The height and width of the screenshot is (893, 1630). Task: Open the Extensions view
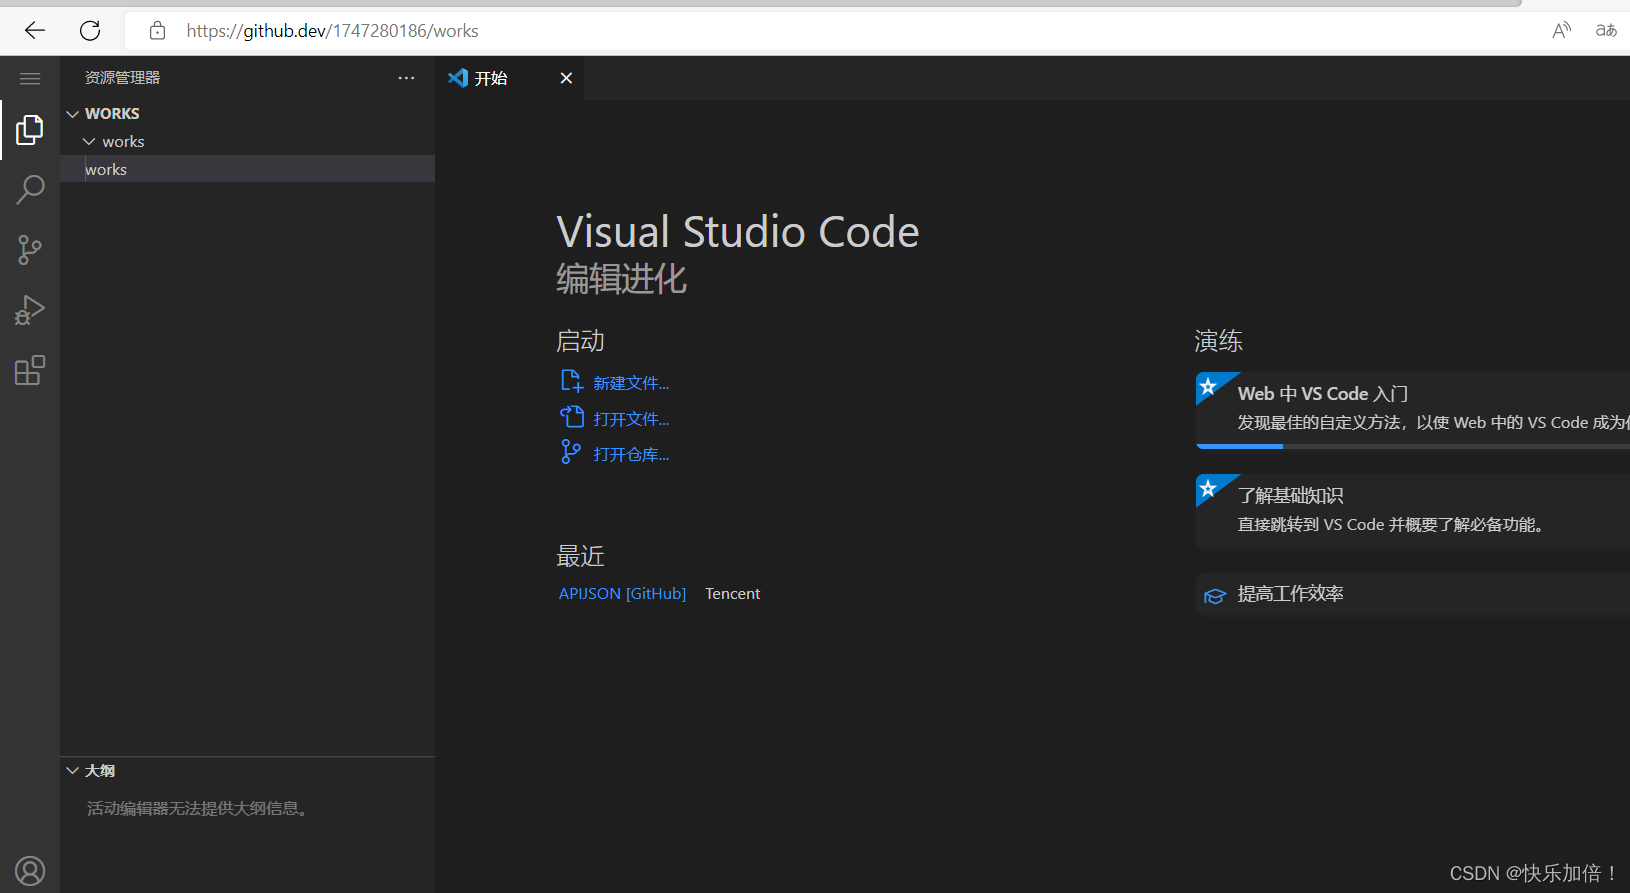[x=30, y=370]
